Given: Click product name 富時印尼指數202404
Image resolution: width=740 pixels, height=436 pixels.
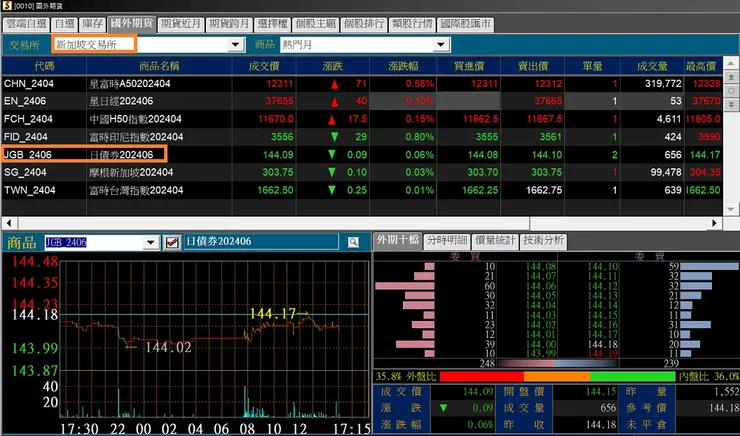Looking at the screenshot, I should 136,137.
